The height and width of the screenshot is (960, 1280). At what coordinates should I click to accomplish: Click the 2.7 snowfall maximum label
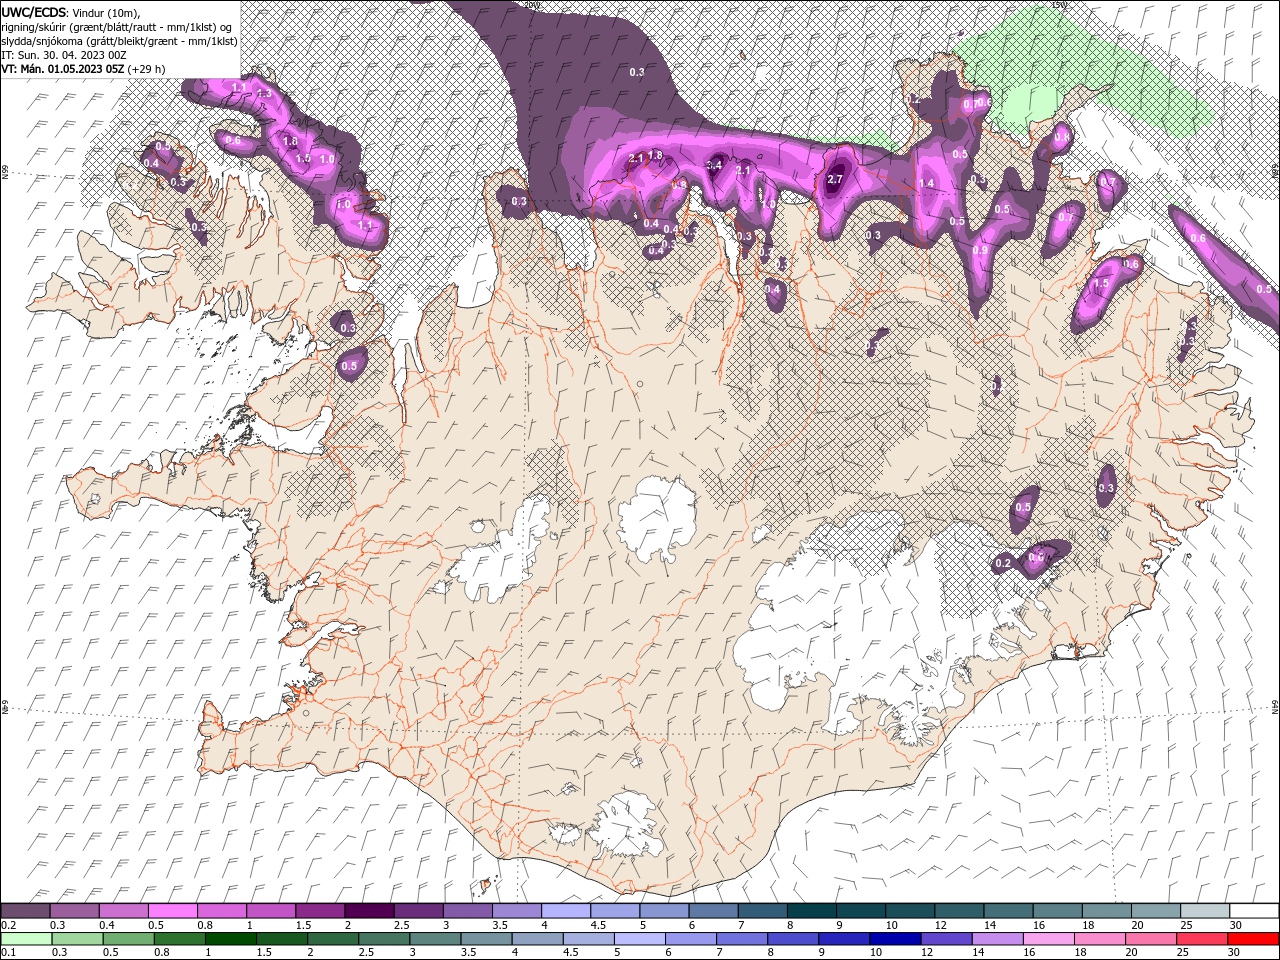(836, 179)
